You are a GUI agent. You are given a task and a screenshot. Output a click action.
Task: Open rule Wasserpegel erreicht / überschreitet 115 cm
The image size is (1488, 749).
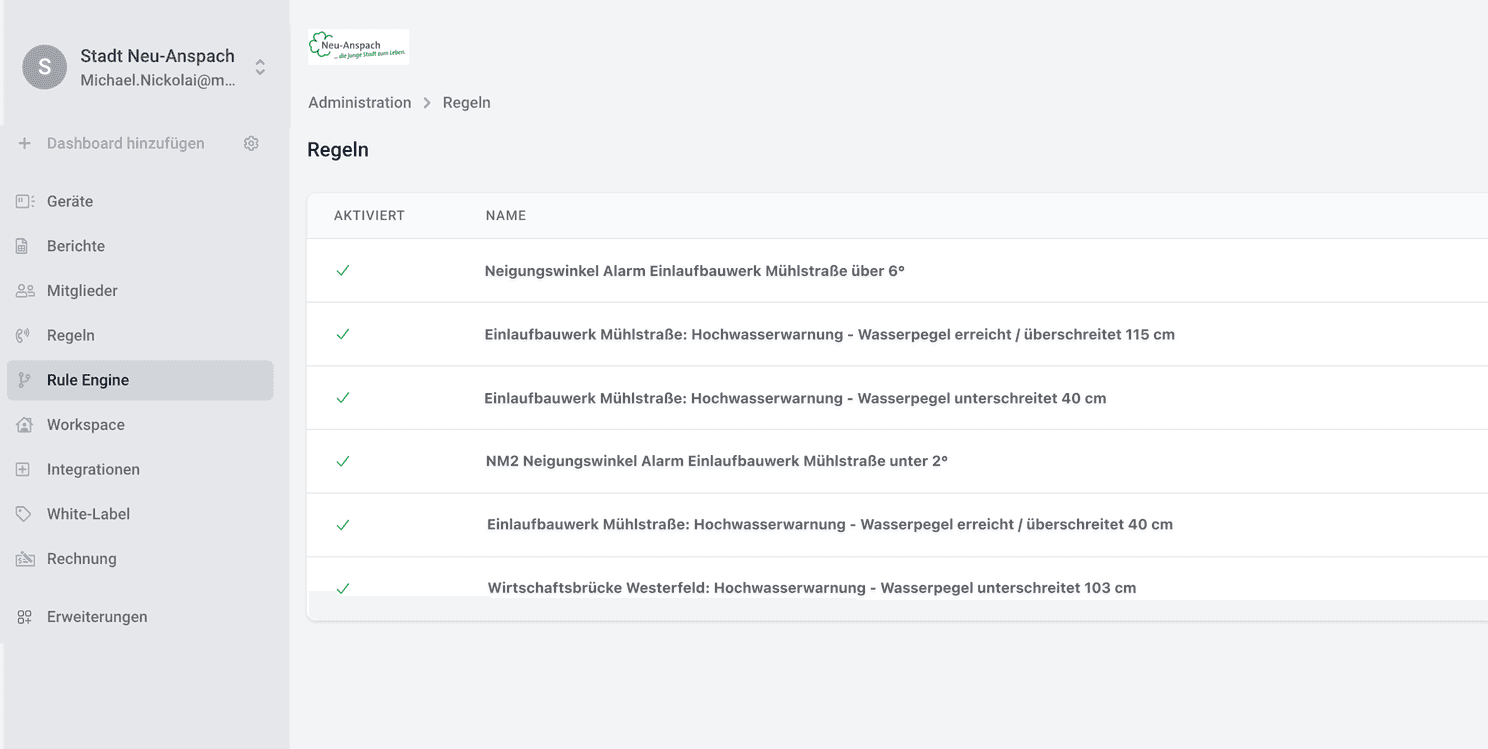point(830,334)
